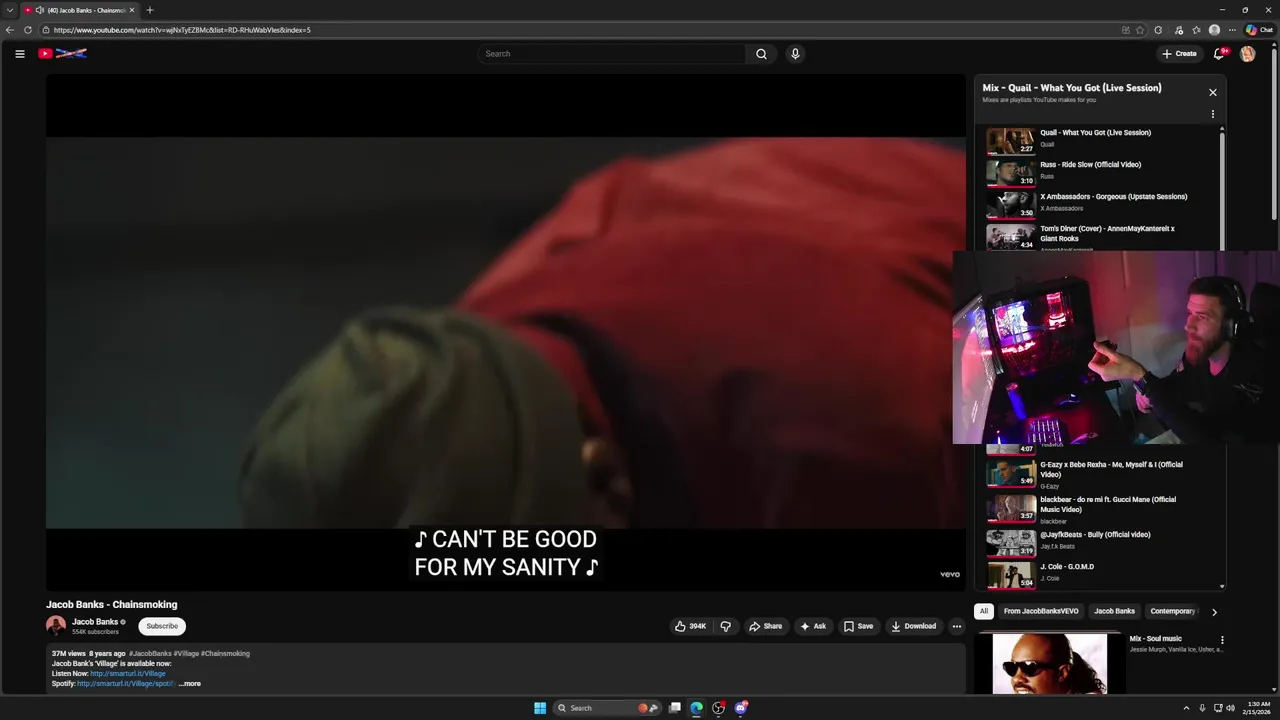Open the Mix playlist options menu
This screenshot has height=720, width=1280.
click(1213, 114)
